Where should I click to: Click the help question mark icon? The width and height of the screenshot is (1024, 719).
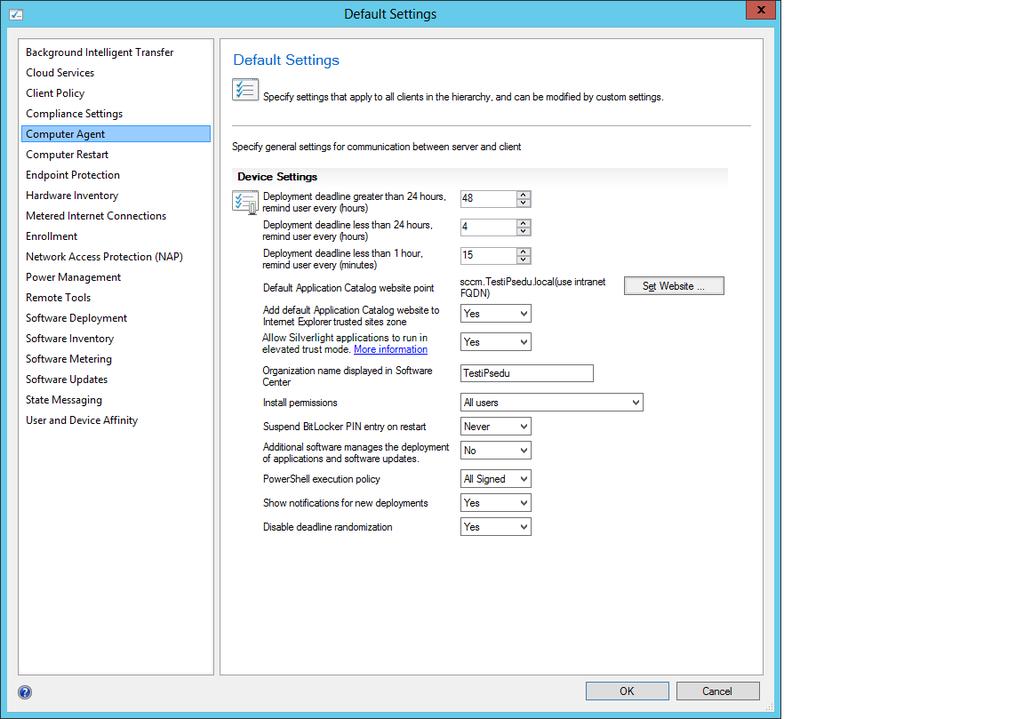point(25,692)
